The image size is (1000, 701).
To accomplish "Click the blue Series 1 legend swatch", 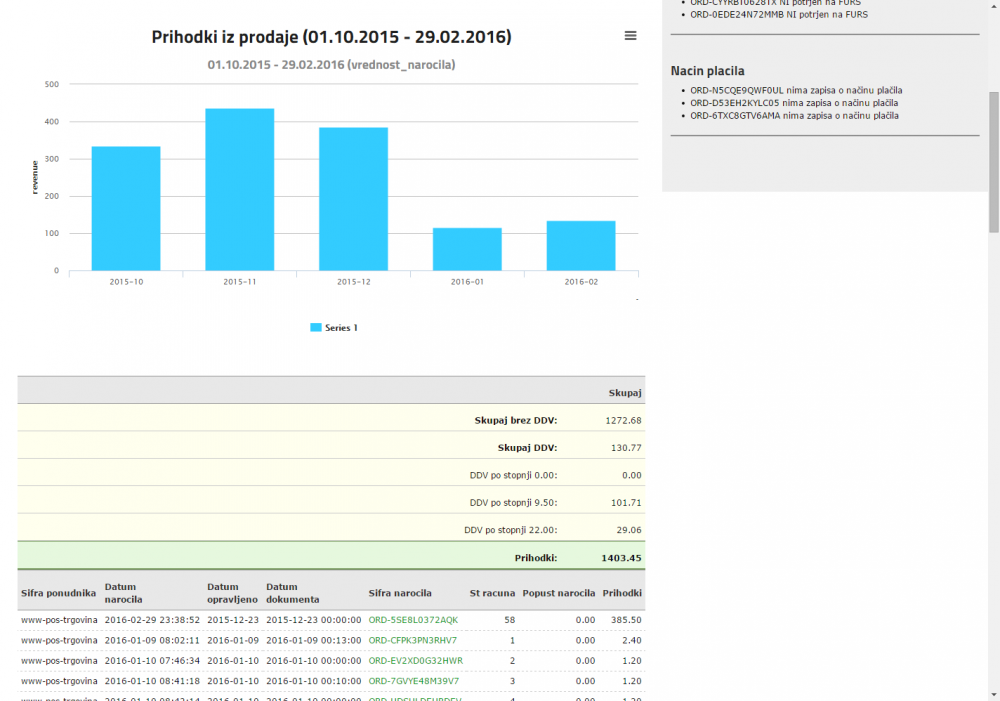I will (316, 328).
